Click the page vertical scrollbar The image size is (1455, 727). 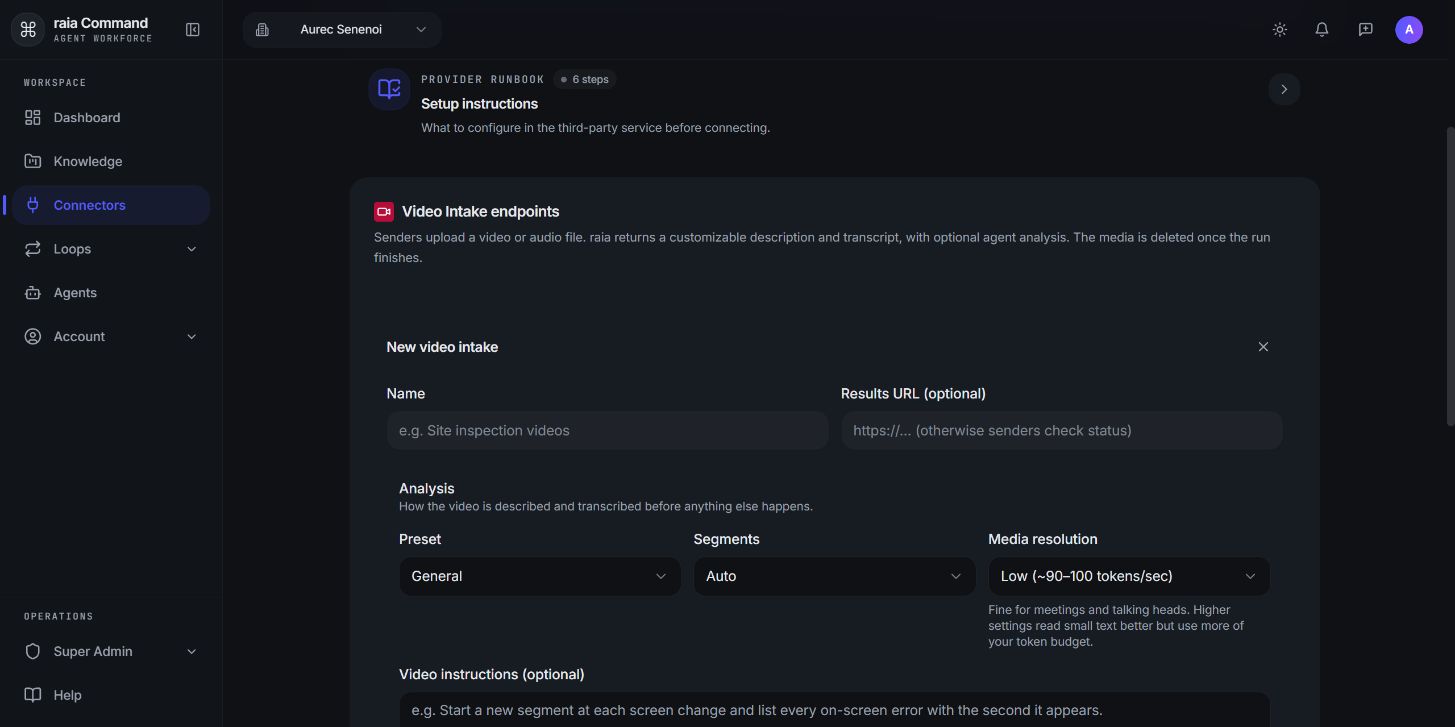[1450, 277]
